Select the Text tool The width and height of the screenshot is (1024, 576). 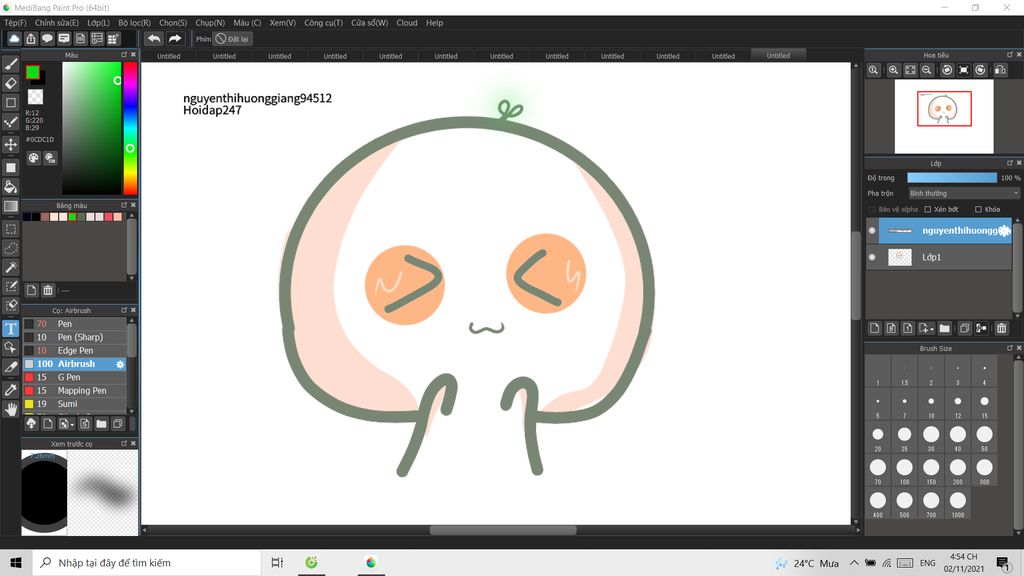coord(10,328)
